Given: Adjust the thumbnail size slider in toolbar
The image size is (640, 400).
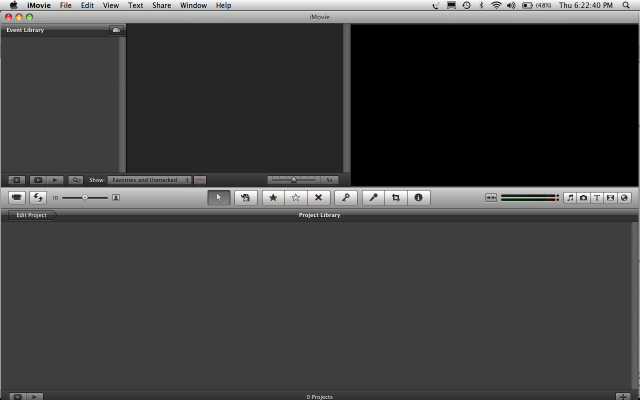Looking at the screenshot, I should click(x=85, y=198).
